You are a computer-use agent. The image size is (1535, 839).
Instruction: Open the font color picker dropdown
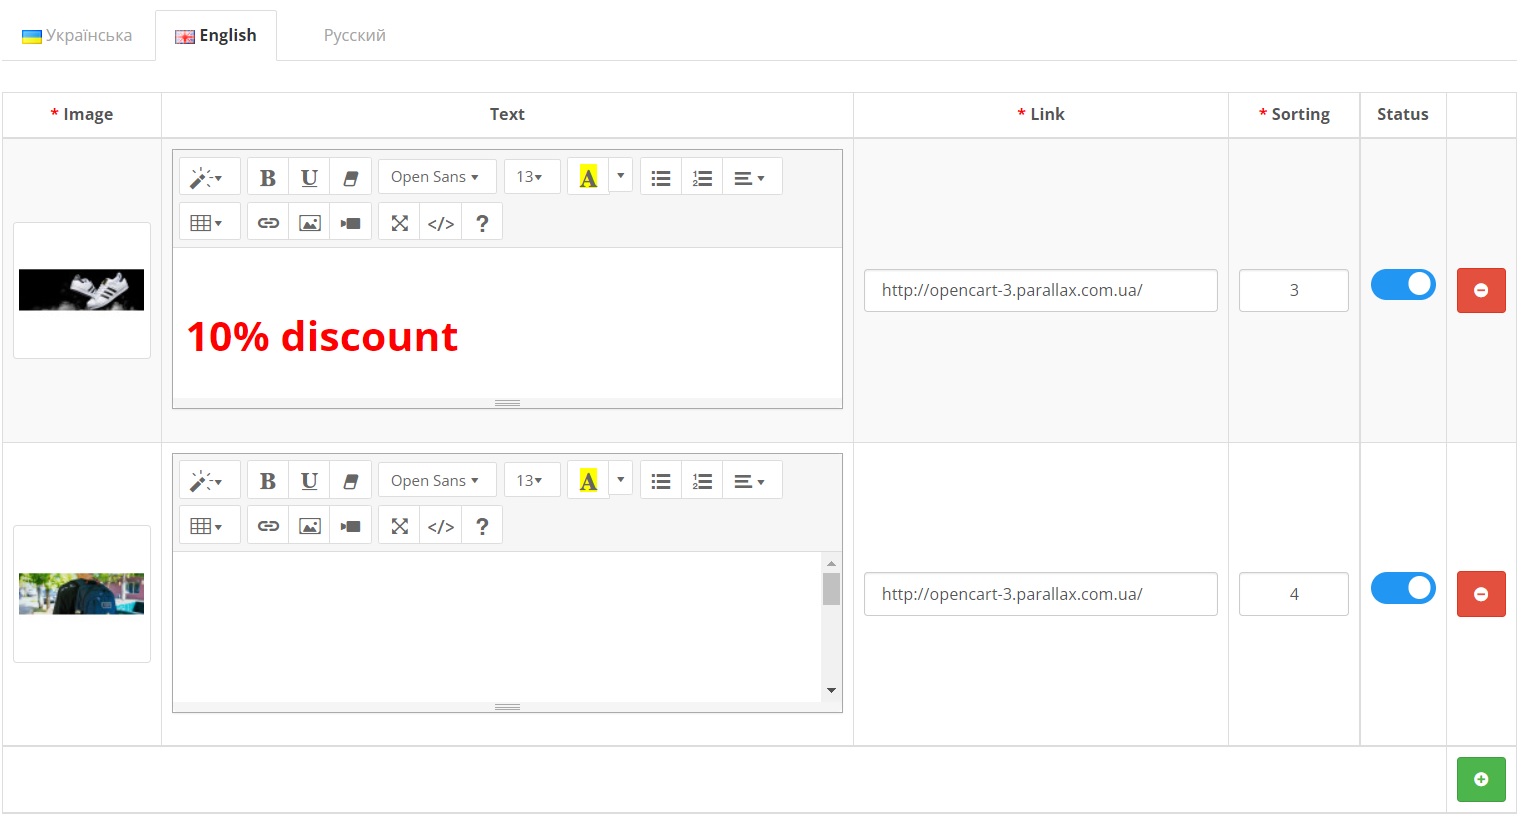[x=620, y=176]
